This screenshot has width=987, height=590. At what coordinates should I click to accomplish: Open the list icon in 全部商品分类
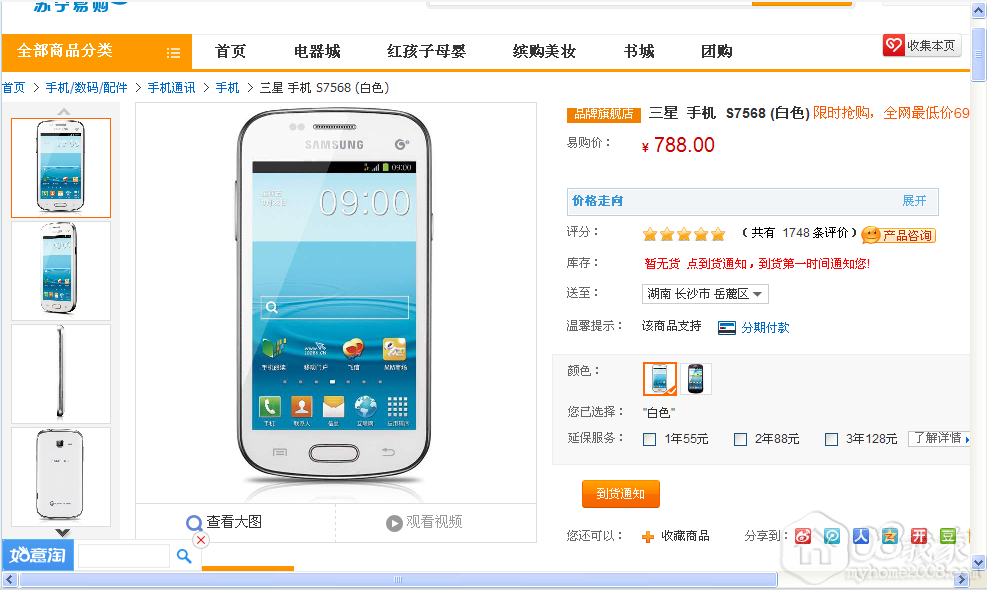[x=173, y=53]
